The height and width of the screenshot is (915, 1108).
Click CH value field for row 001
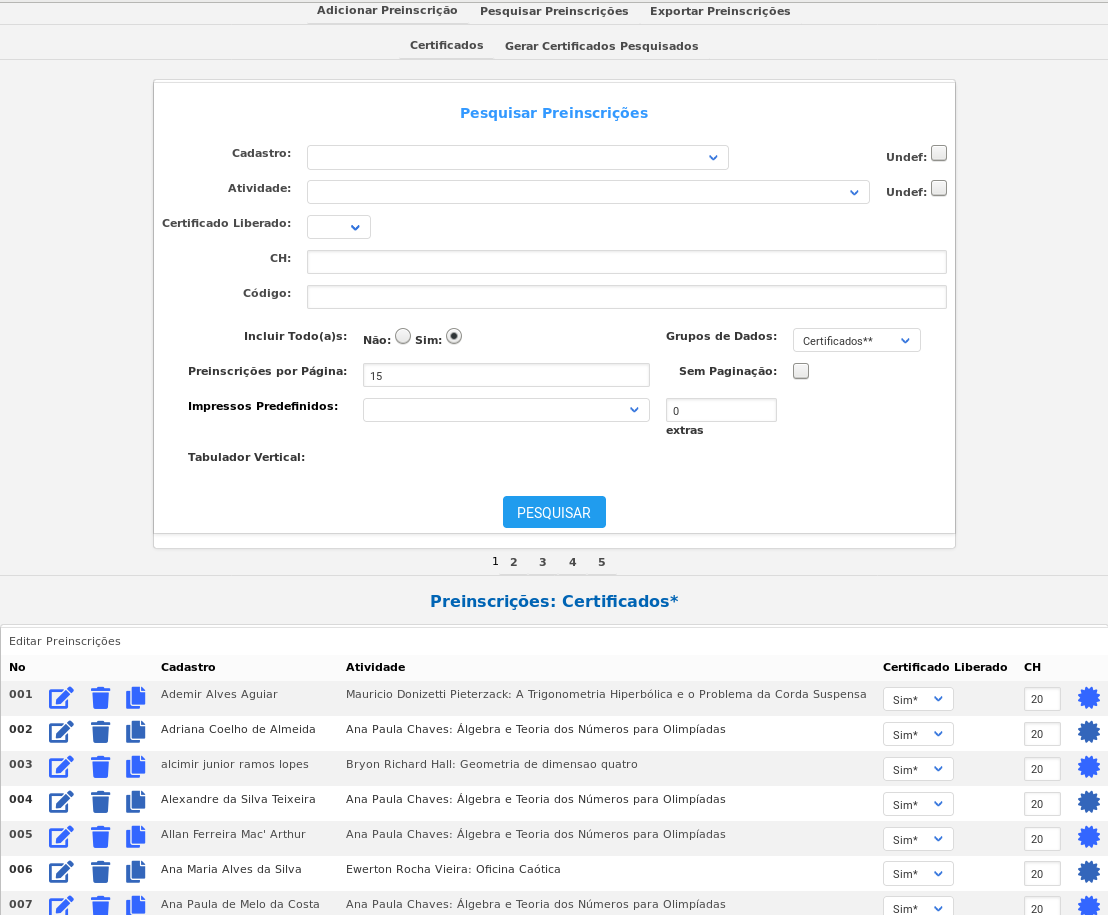(x=1042, y=699)
